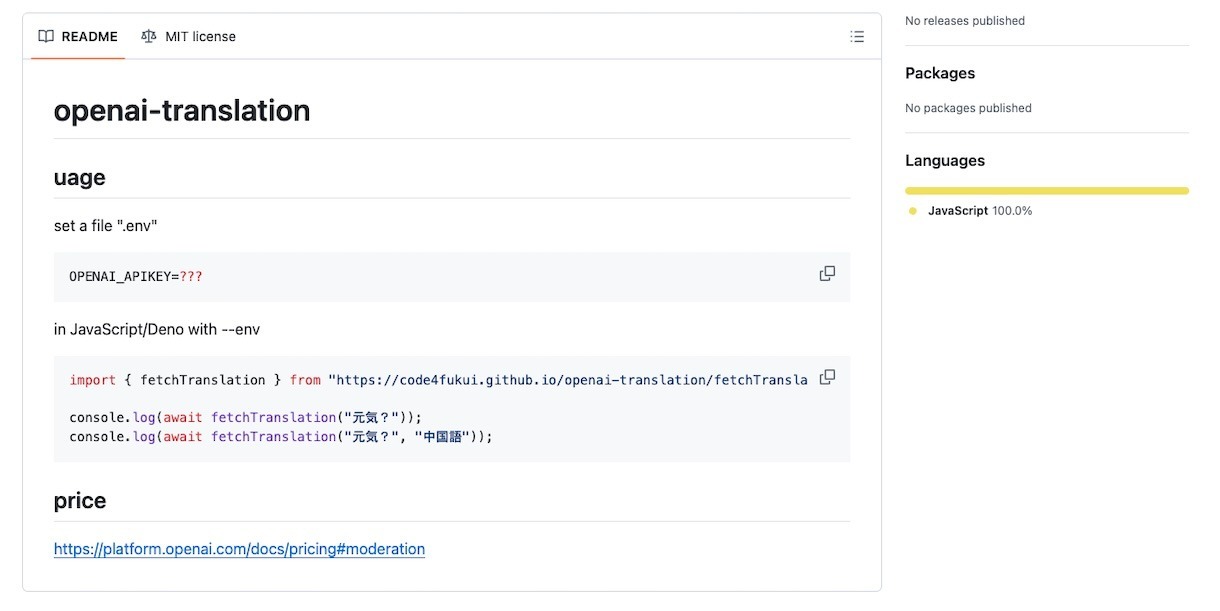Open the OpenAI pricing moderation link

pos(239,549)
